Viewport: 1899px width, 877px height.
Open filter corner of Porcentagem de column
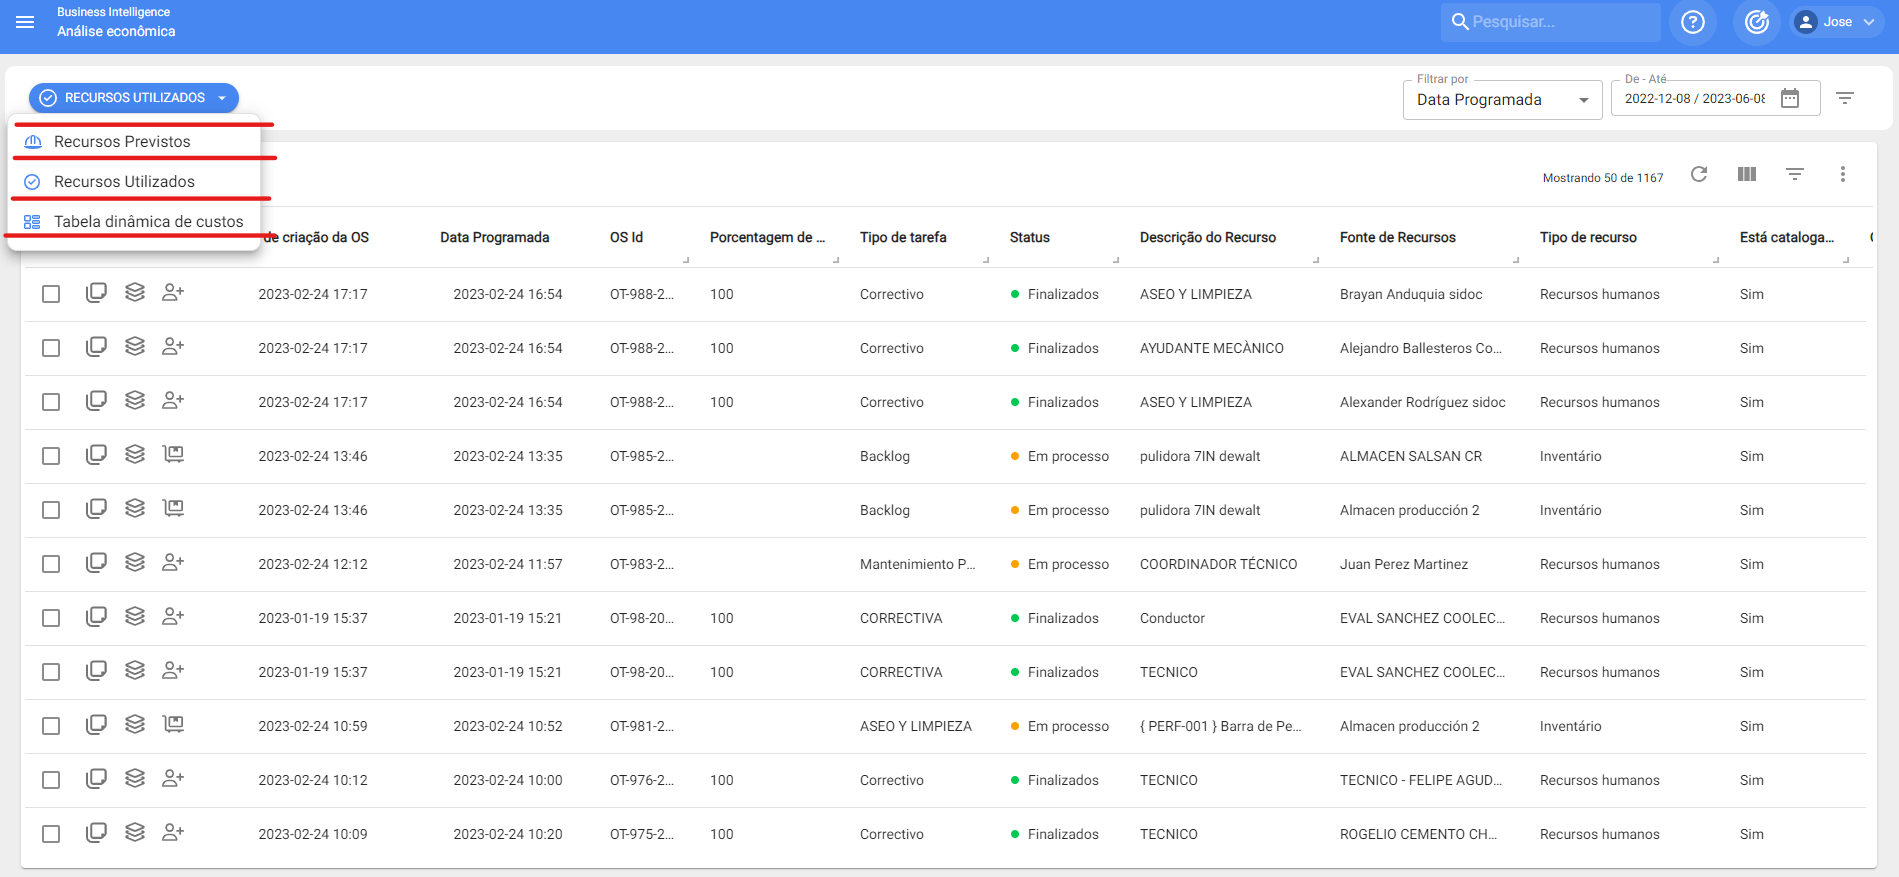(836, 260)
